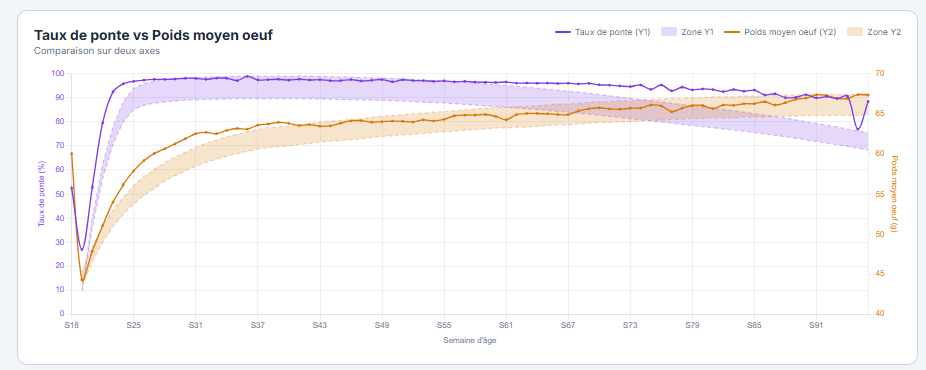
Task: Click the last purple data point at chart end
Action: pyautogui.click(x=868, y=101)
